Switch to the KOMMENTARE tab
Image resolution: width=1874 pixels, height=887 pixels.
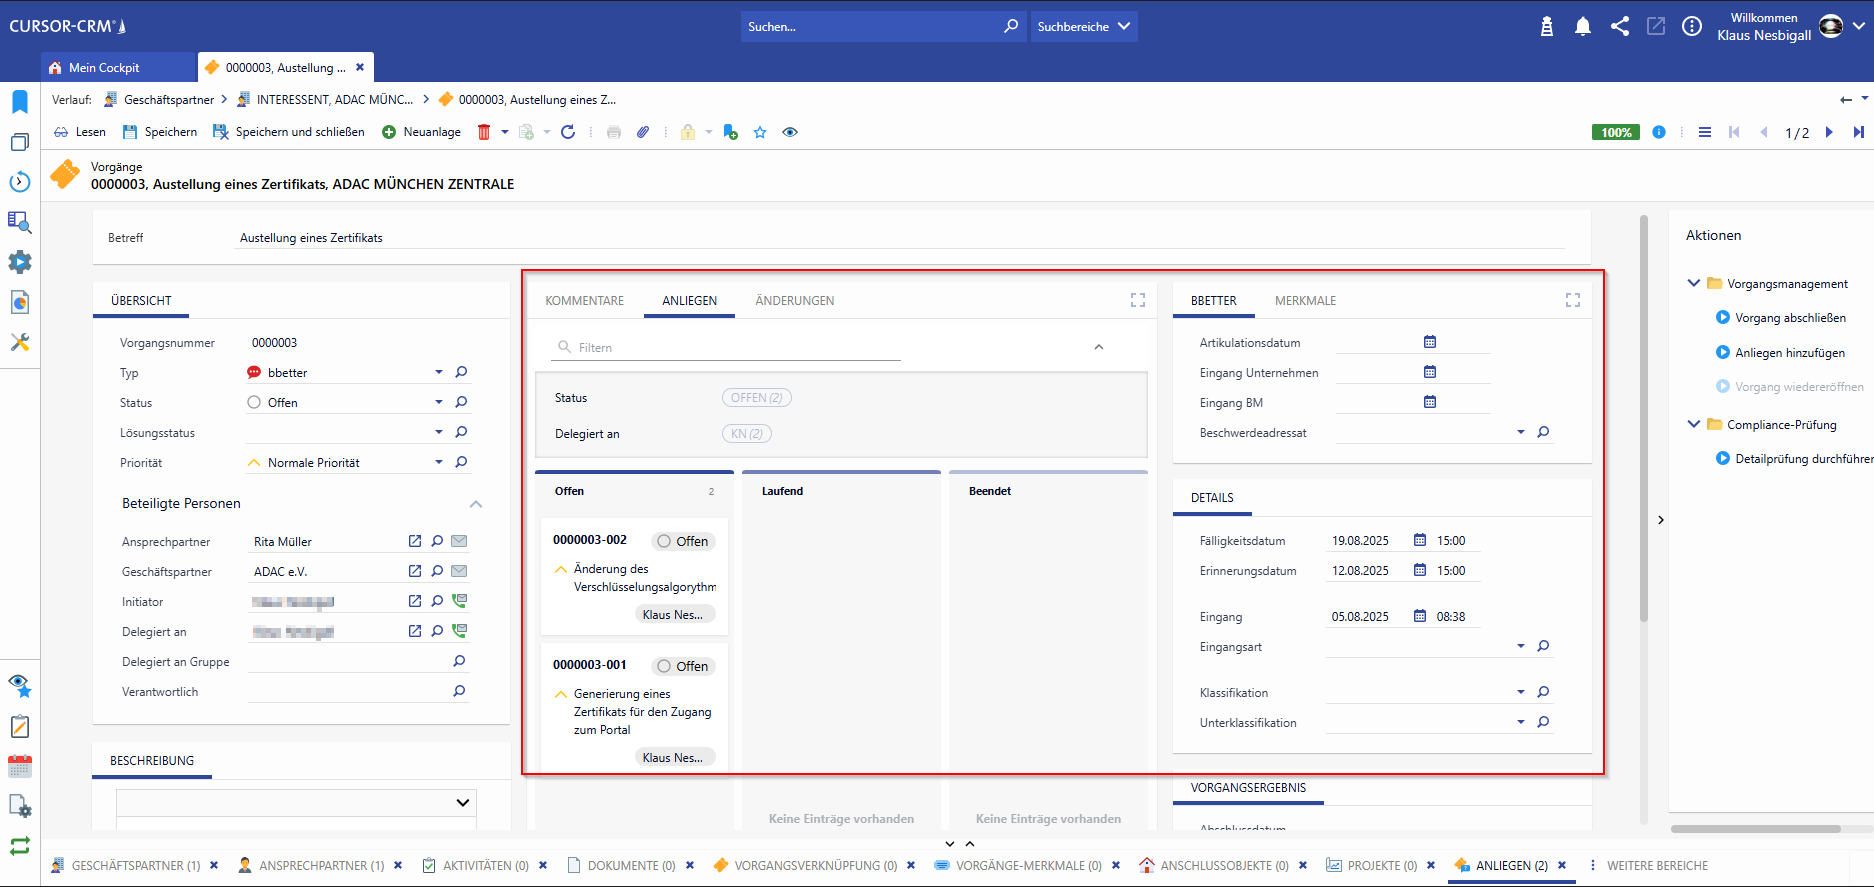click(584, 301)
